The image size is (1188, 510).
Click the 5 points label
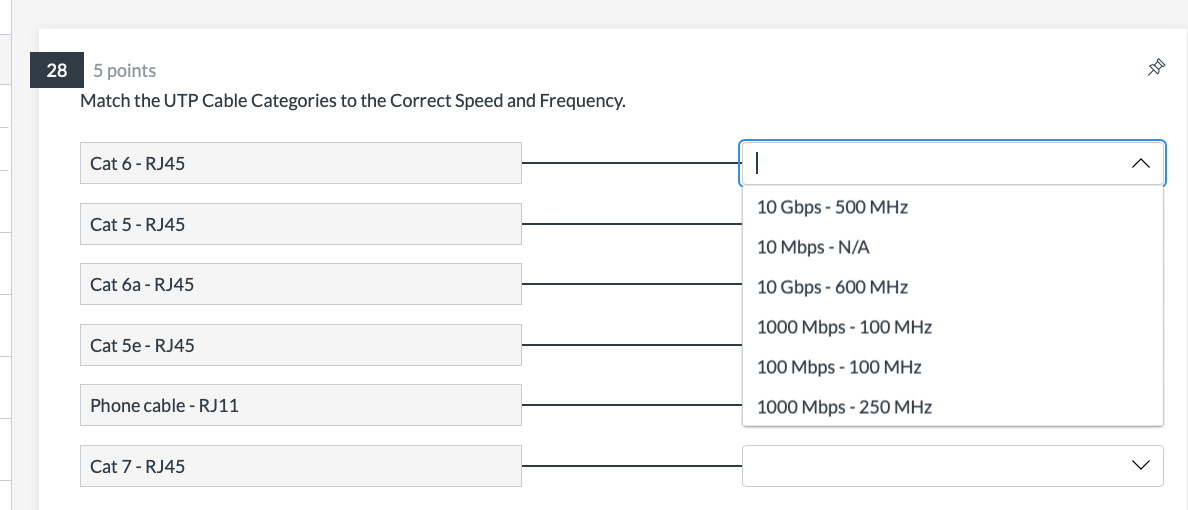click(x=125, y=70)
